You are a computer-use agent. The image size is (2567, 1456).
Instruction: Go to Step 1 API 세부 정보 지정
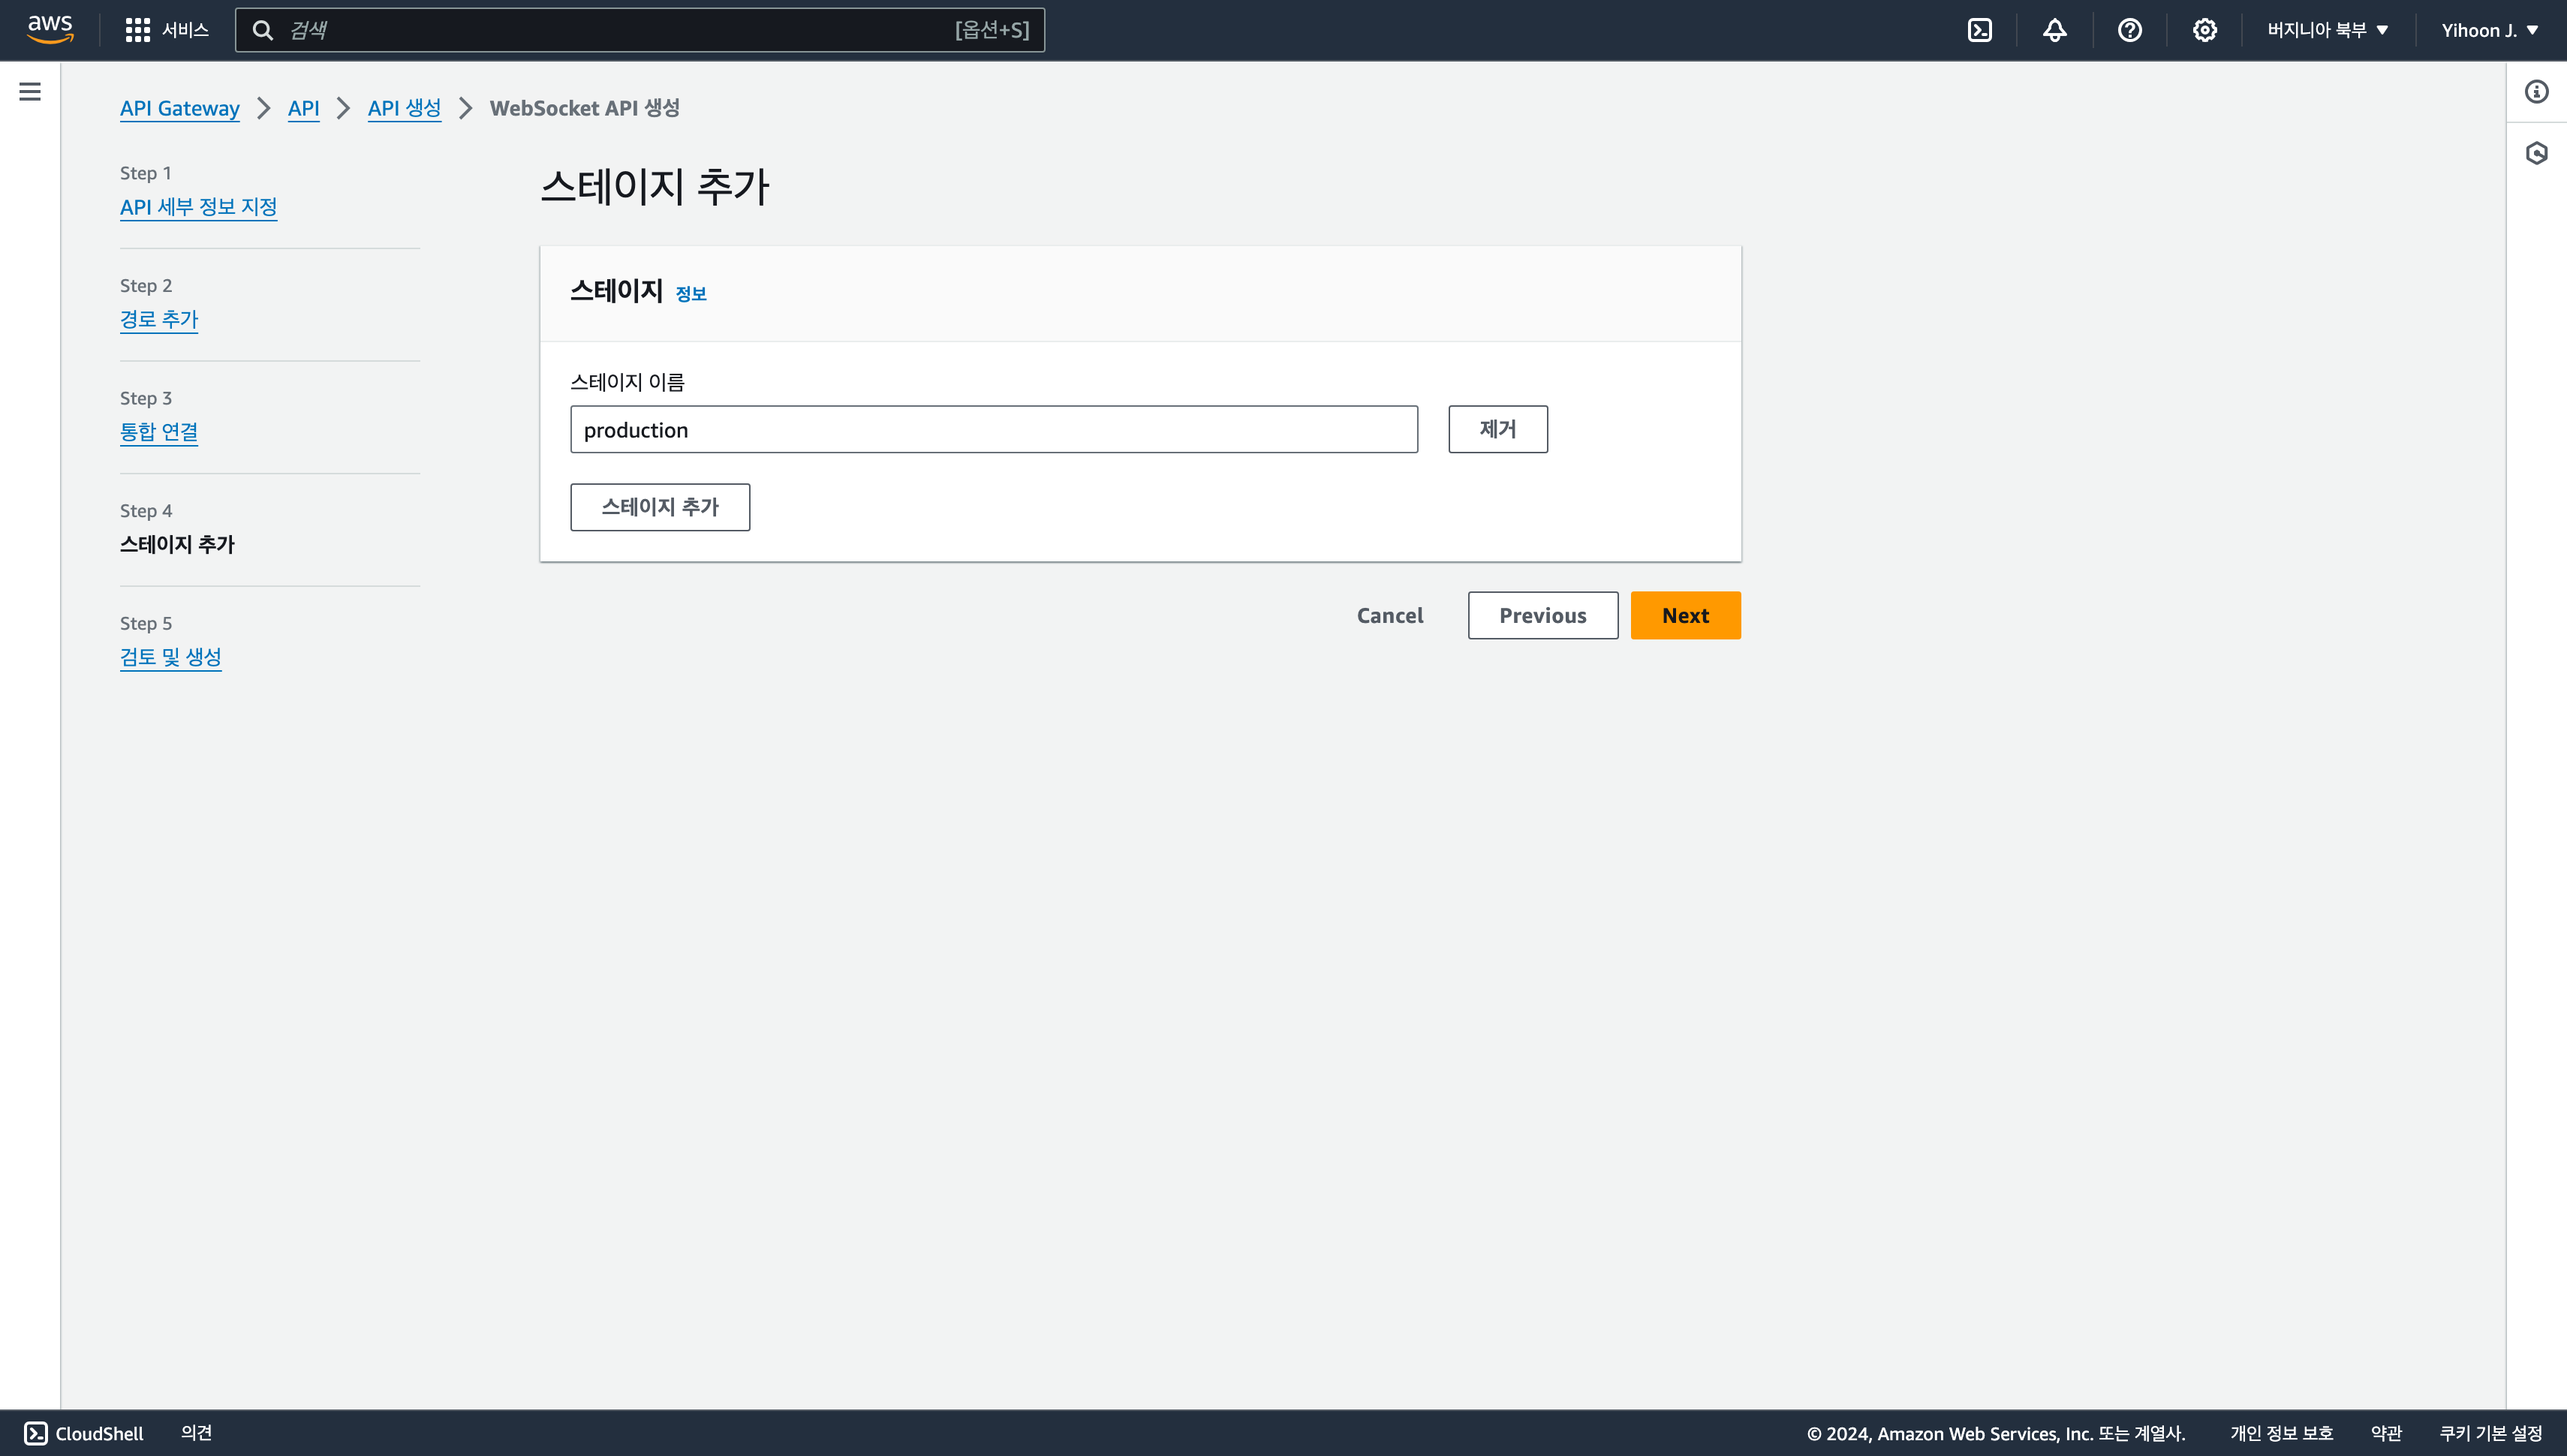point(198,207)
